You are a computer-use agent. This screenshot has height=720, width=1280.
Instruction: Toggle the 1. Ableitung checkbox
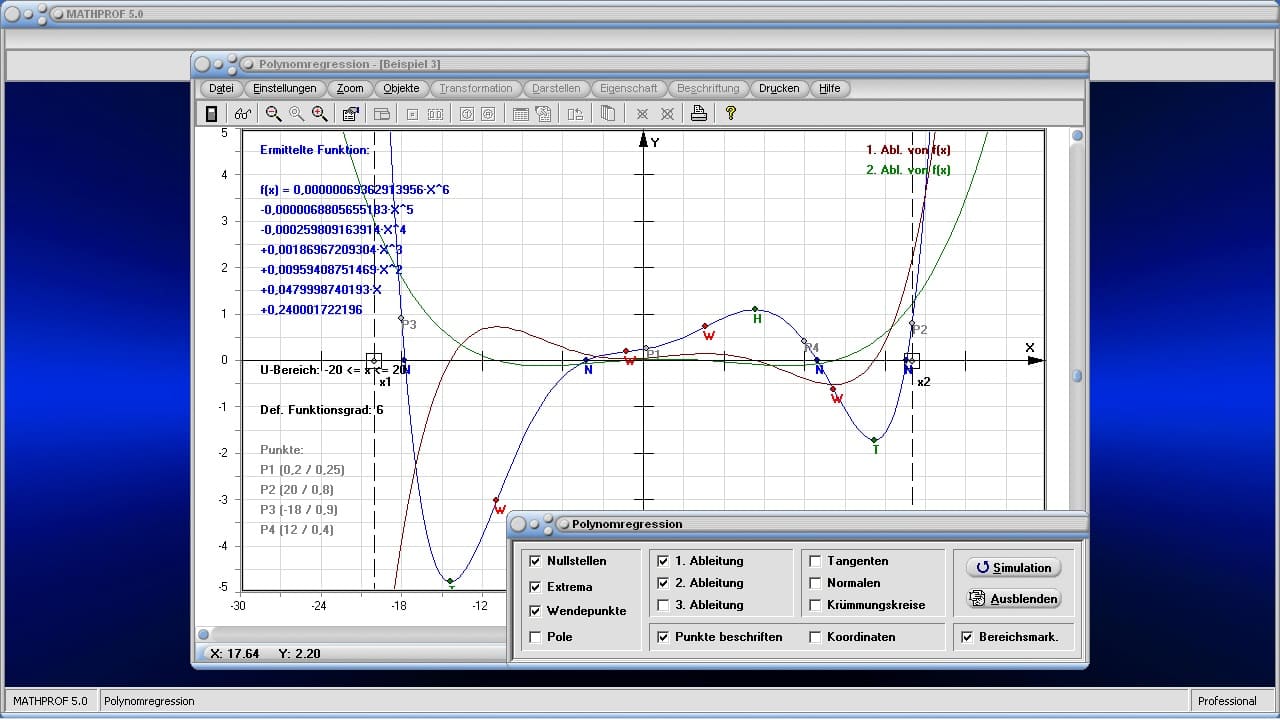663,561
